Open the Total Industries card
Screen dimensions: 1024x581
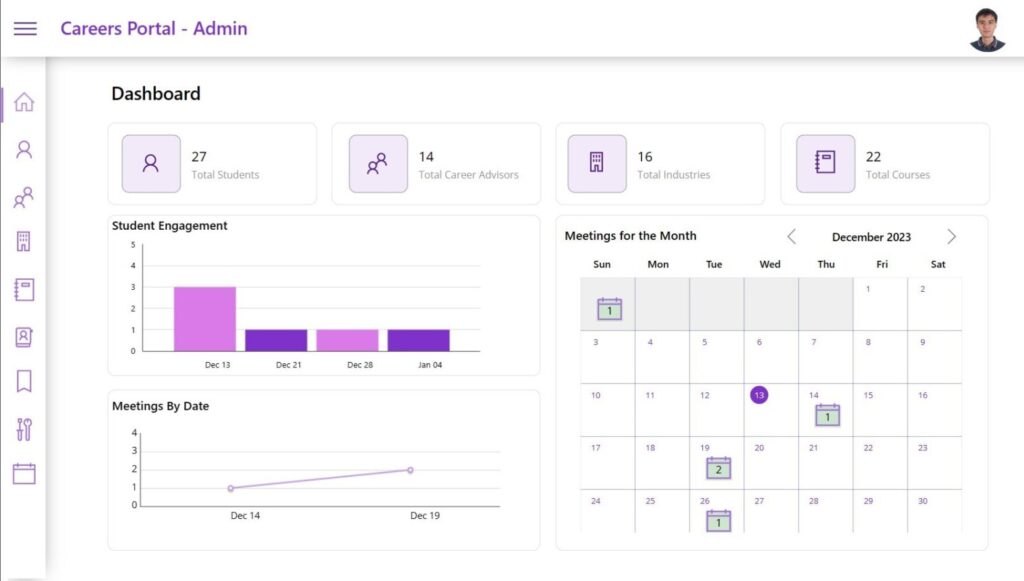point(660,164)
